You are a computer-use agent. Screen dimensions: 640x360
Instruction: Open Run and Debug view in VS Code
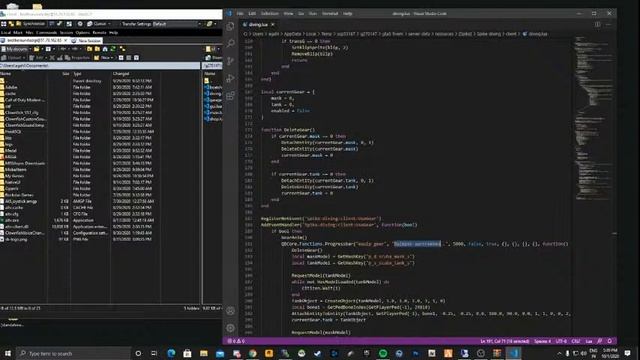(231, 78)
